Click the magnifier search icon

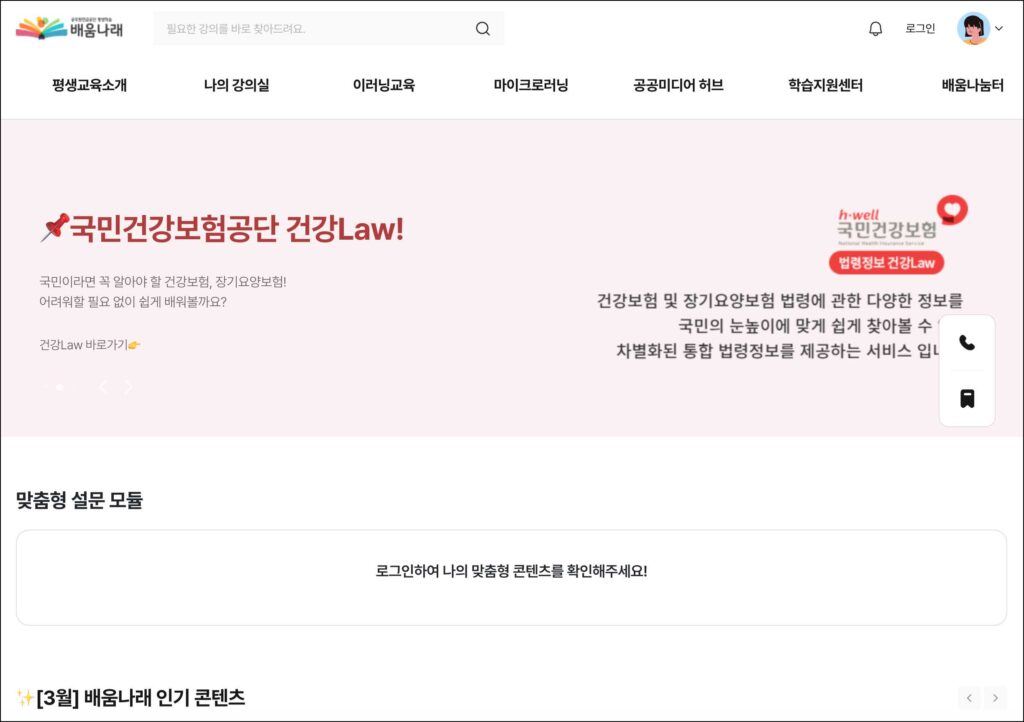pyautogui.click(x=483, y=29)
